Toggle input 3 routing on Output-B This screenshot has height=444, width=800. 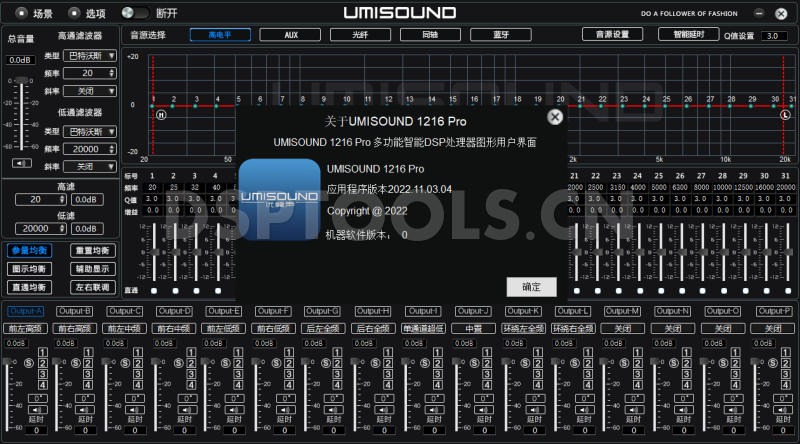click(x=88, y=374)
